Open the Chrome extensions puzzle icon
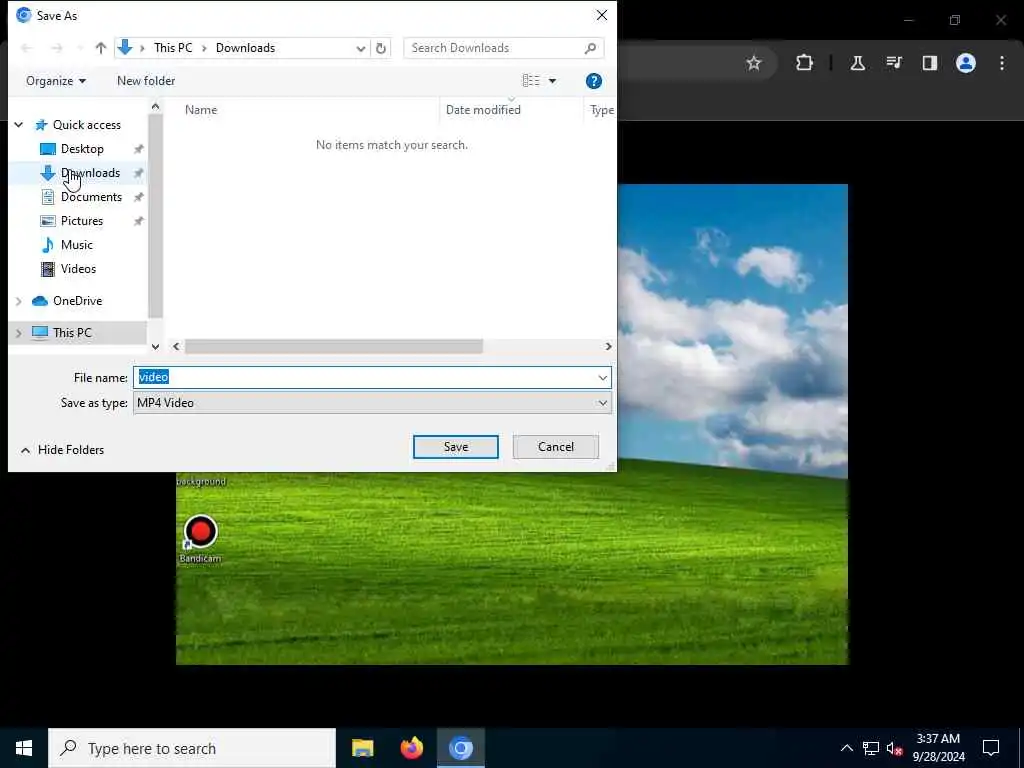This screenshot has height=768, width=1024. pyautogui.click(x=805, y=63)
